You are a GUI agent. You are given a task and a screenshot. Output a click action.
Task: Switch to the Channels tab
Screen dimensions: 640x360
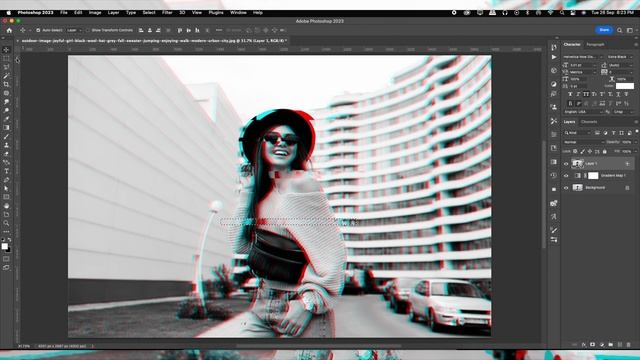(589, 122)
